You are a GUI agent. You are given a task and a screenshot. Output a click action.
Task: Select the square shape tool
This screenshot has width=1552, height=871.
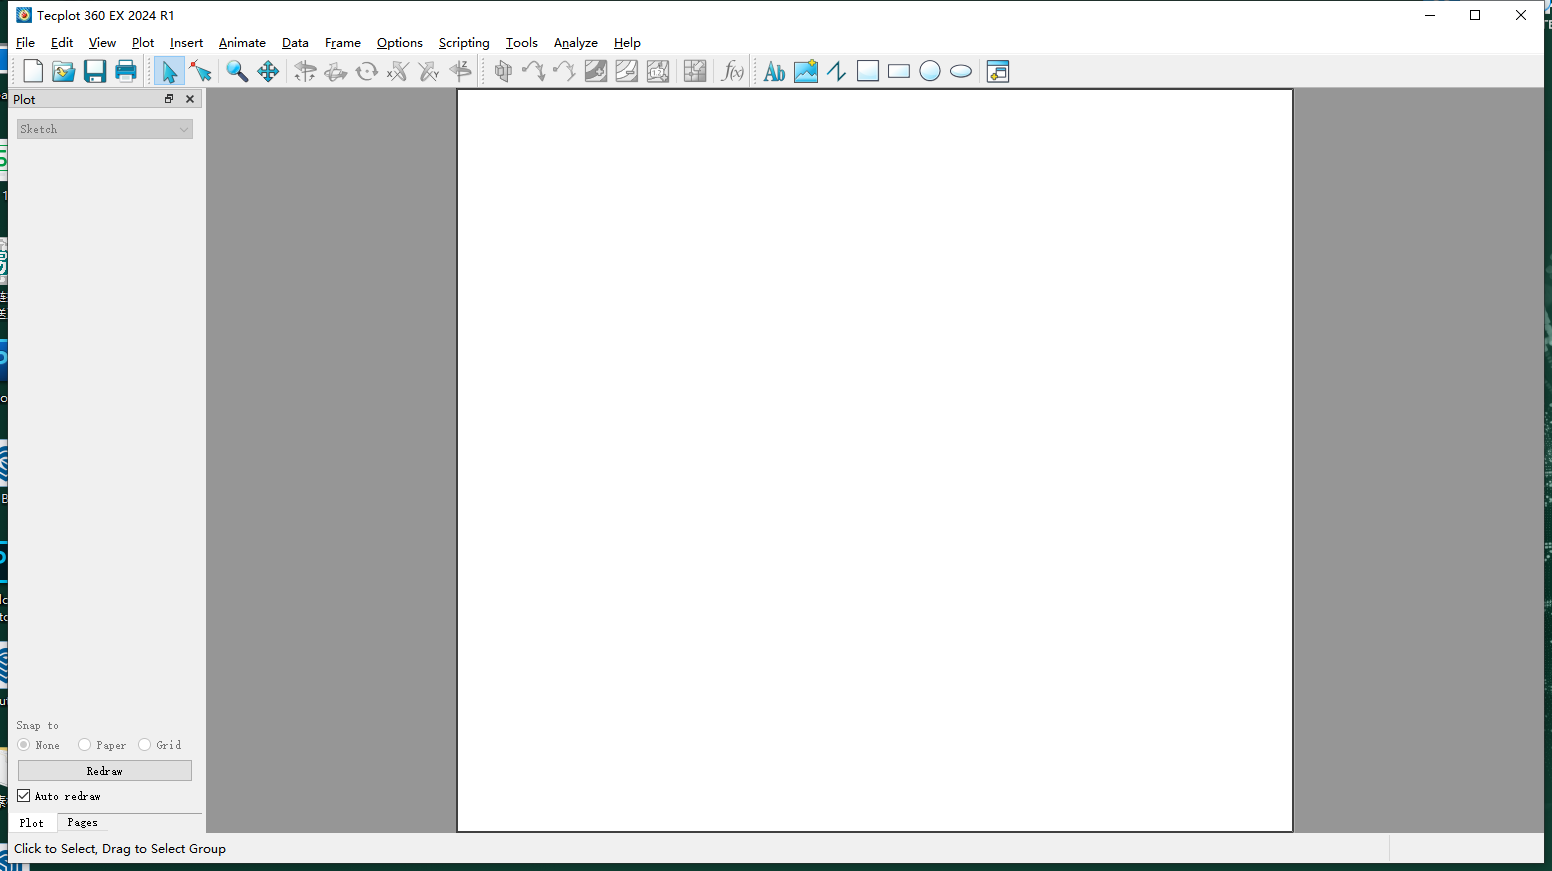point(868,71)
